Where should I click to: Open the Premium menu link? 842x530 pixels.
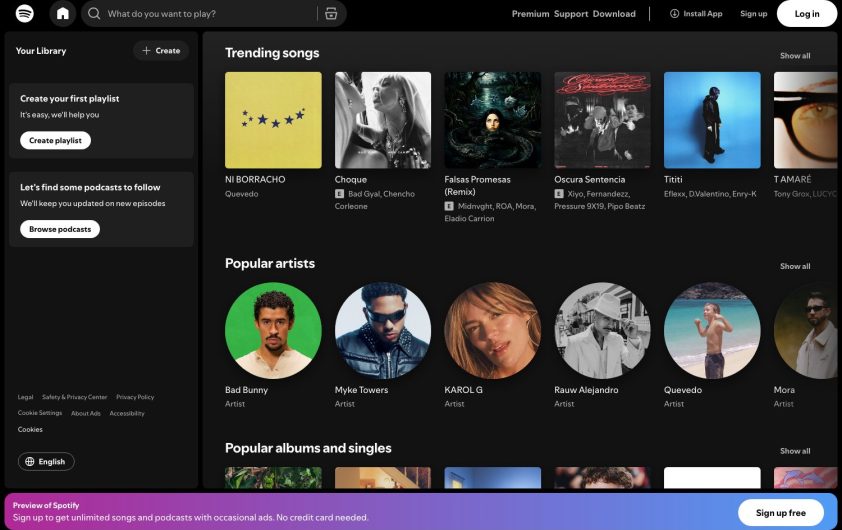(530, 14)
